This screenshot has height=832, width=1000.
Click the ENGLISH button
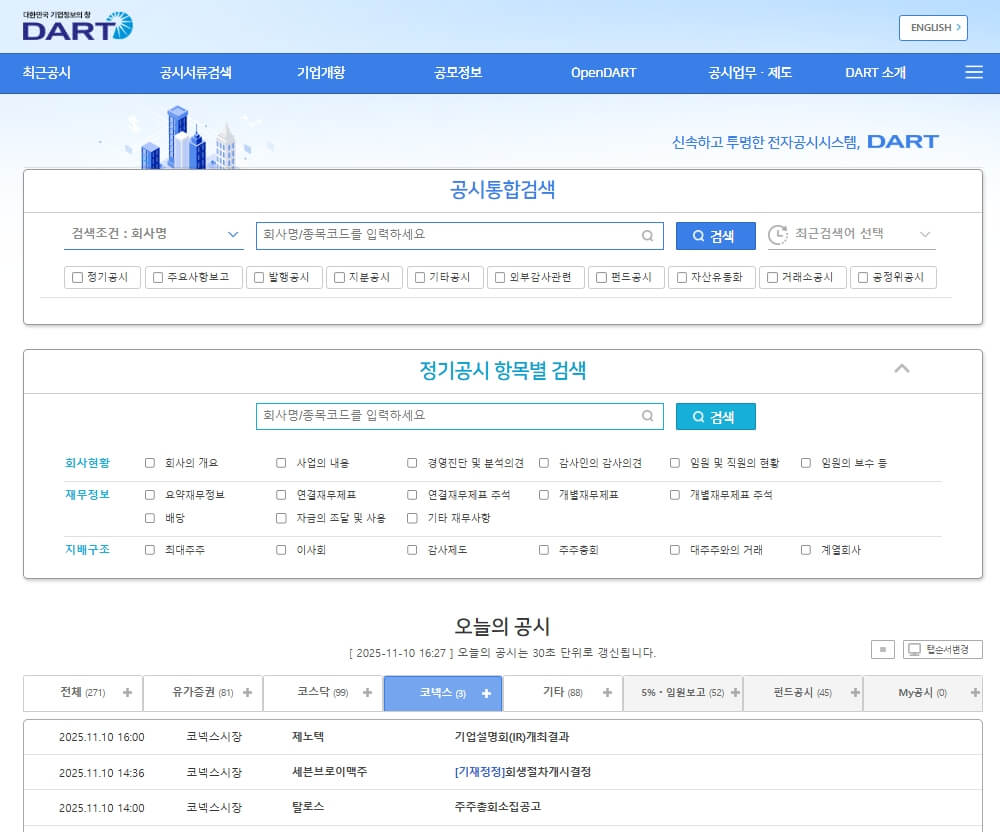[932, 28]
